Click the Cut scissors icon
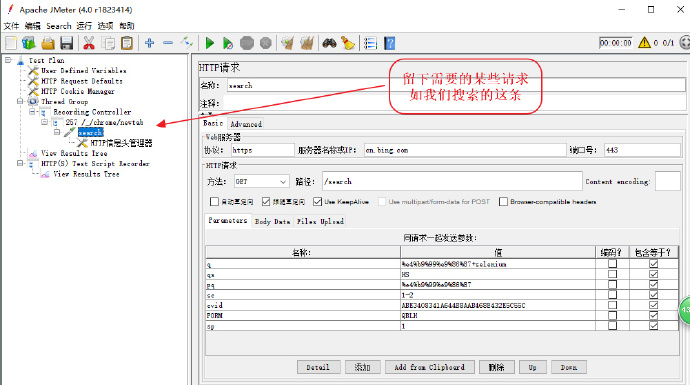Viewport: 690px width, 385px height. click(89, 43)
